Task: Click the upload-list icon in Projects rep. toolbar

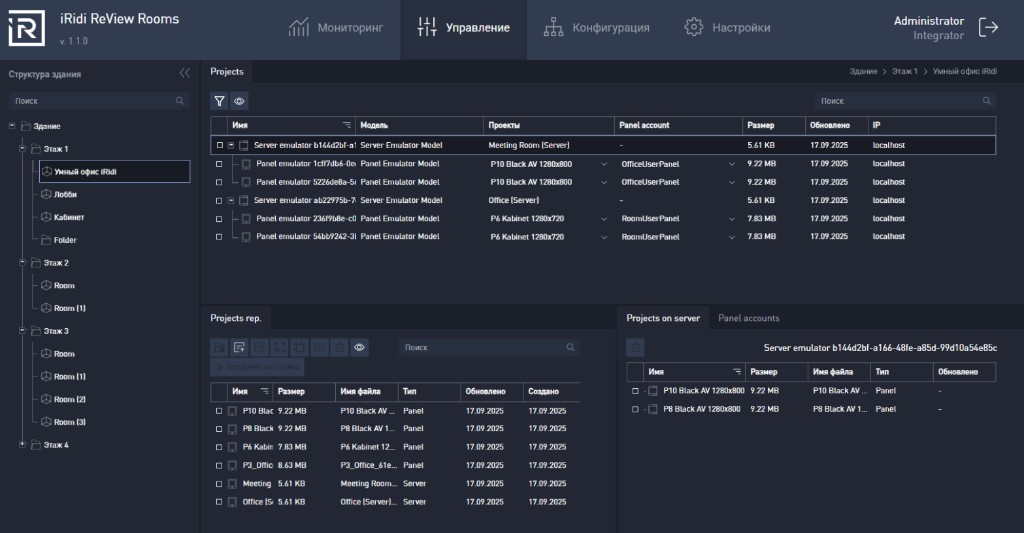Action: [239, 347]
